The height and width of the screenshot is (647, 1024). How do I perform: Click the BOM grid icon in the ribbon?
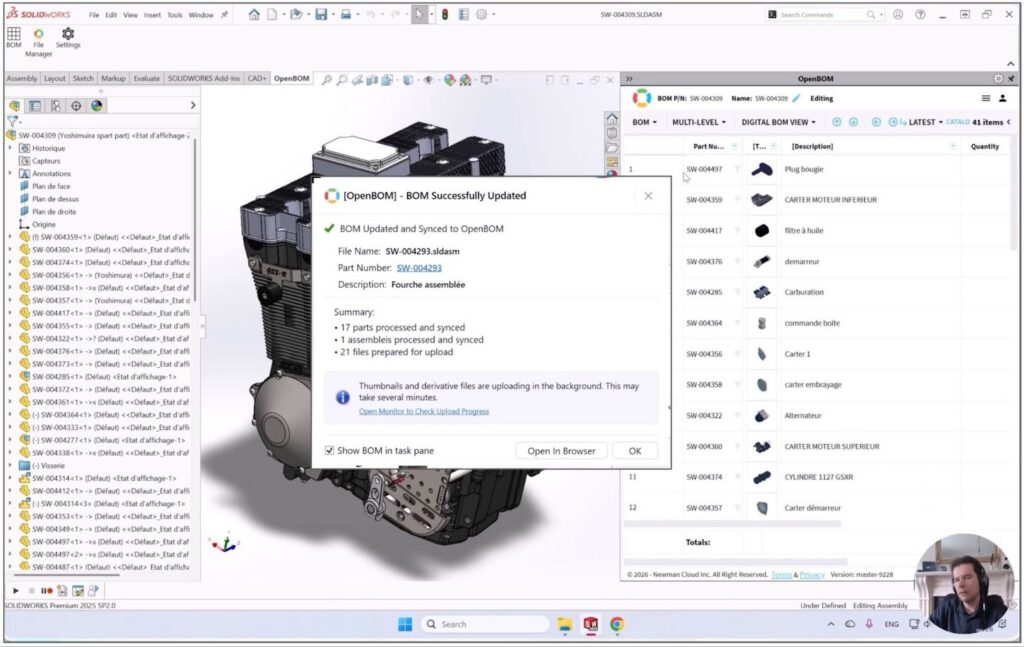pyautogui.click(x=14, y=34)
